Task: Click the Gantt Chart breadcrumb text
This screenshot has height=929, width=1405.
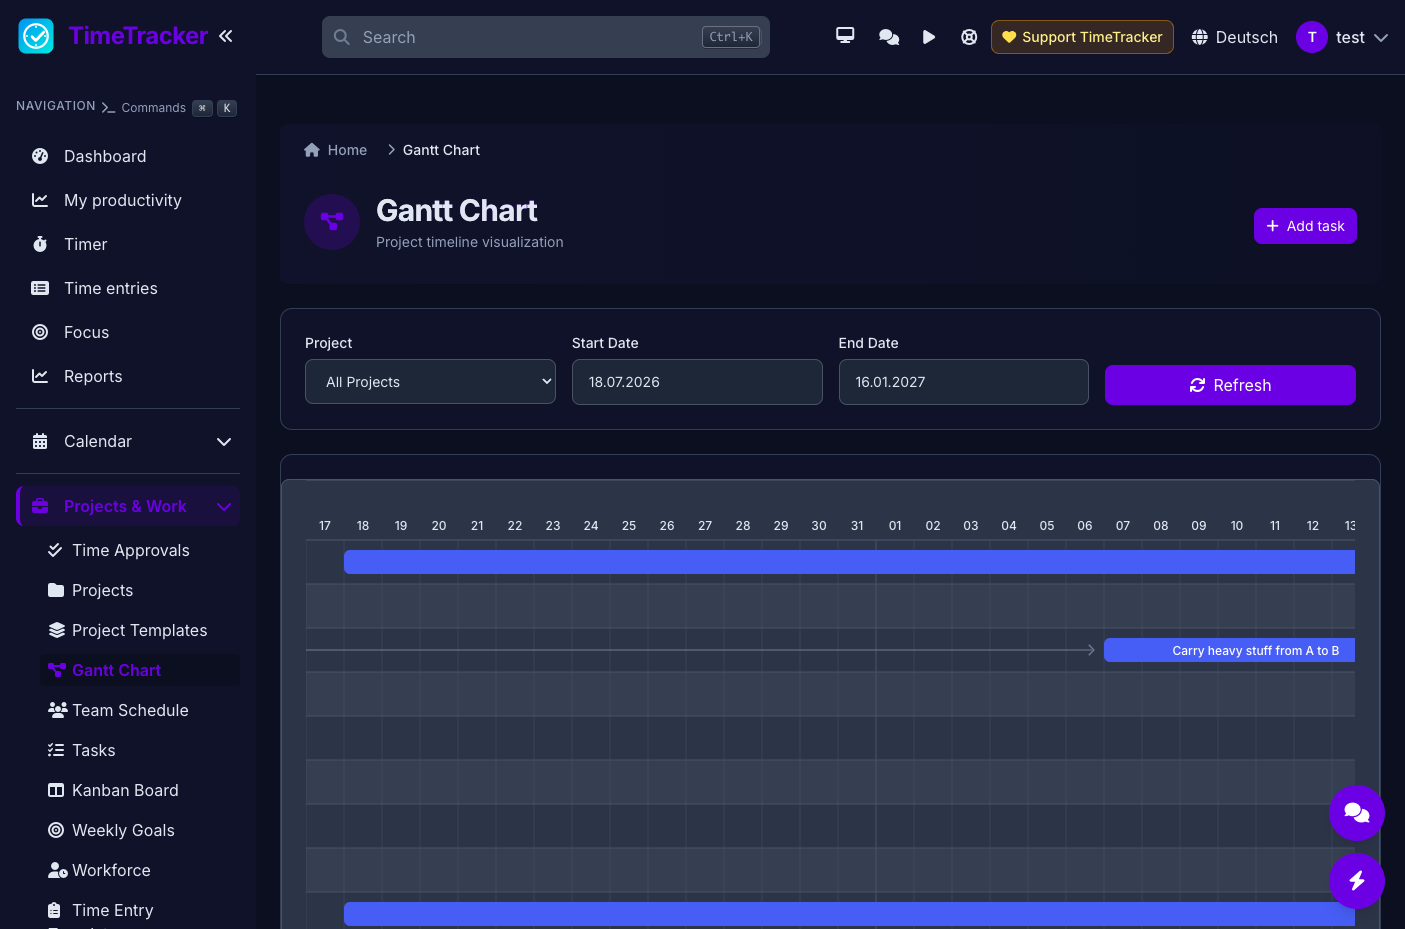Action: point(441,150)
